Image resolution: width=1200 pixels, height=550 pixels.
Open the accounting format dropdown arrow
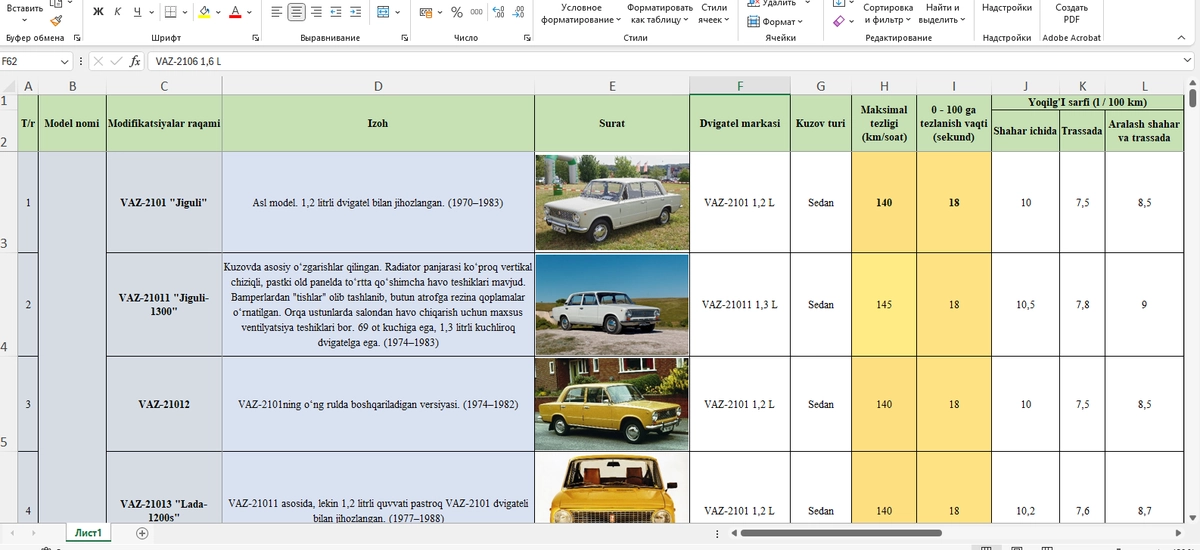point(440,12)
